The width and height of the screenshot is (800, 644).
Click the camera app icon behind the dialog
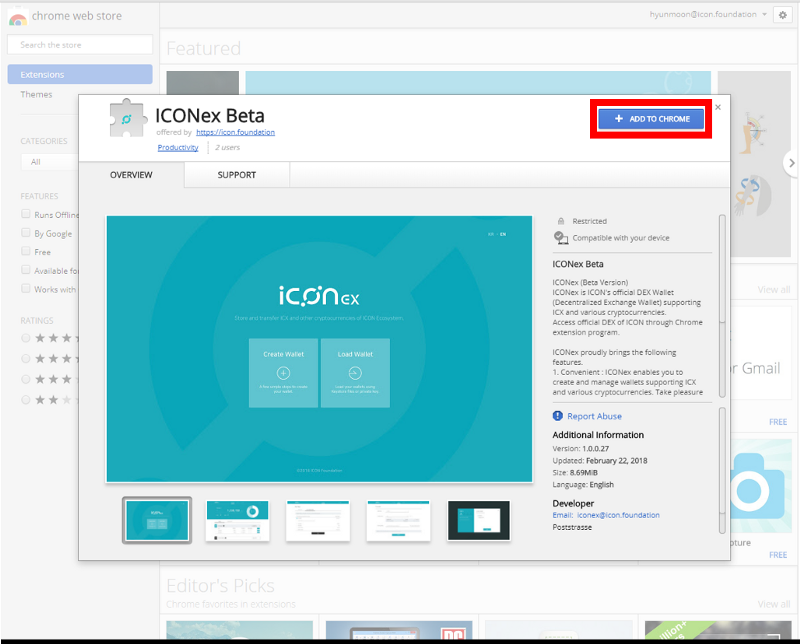coord(757,488)
